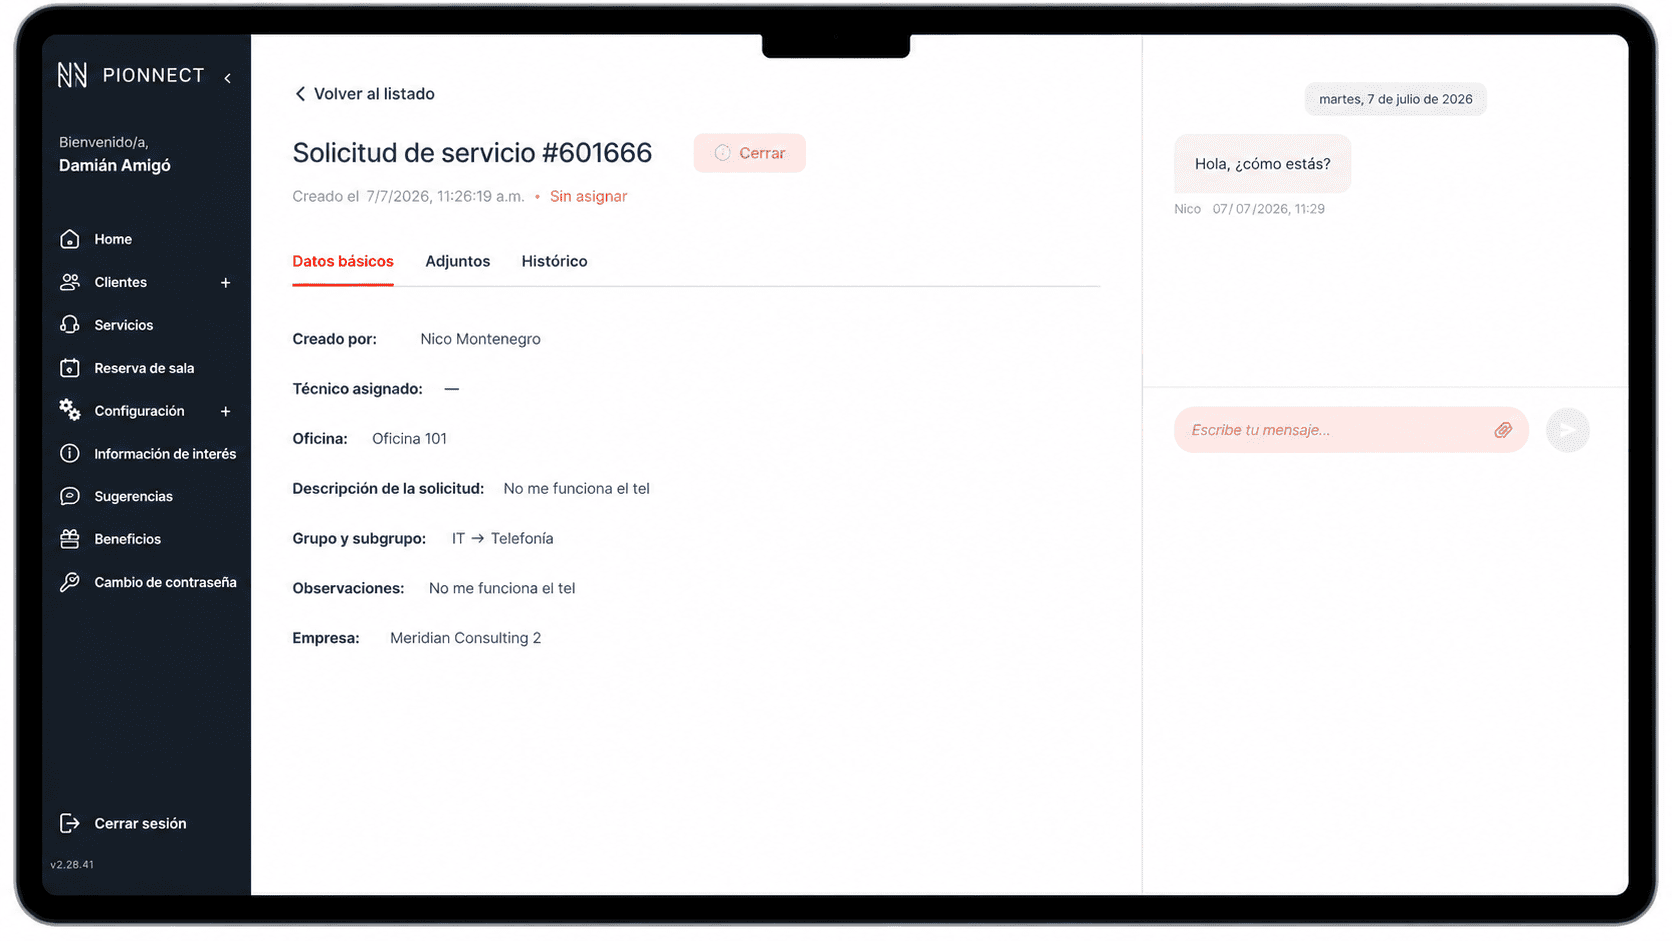1672x941 pixels.
Task: Expand the Clientes submenu plus
Action: click(x=226, y=283)
